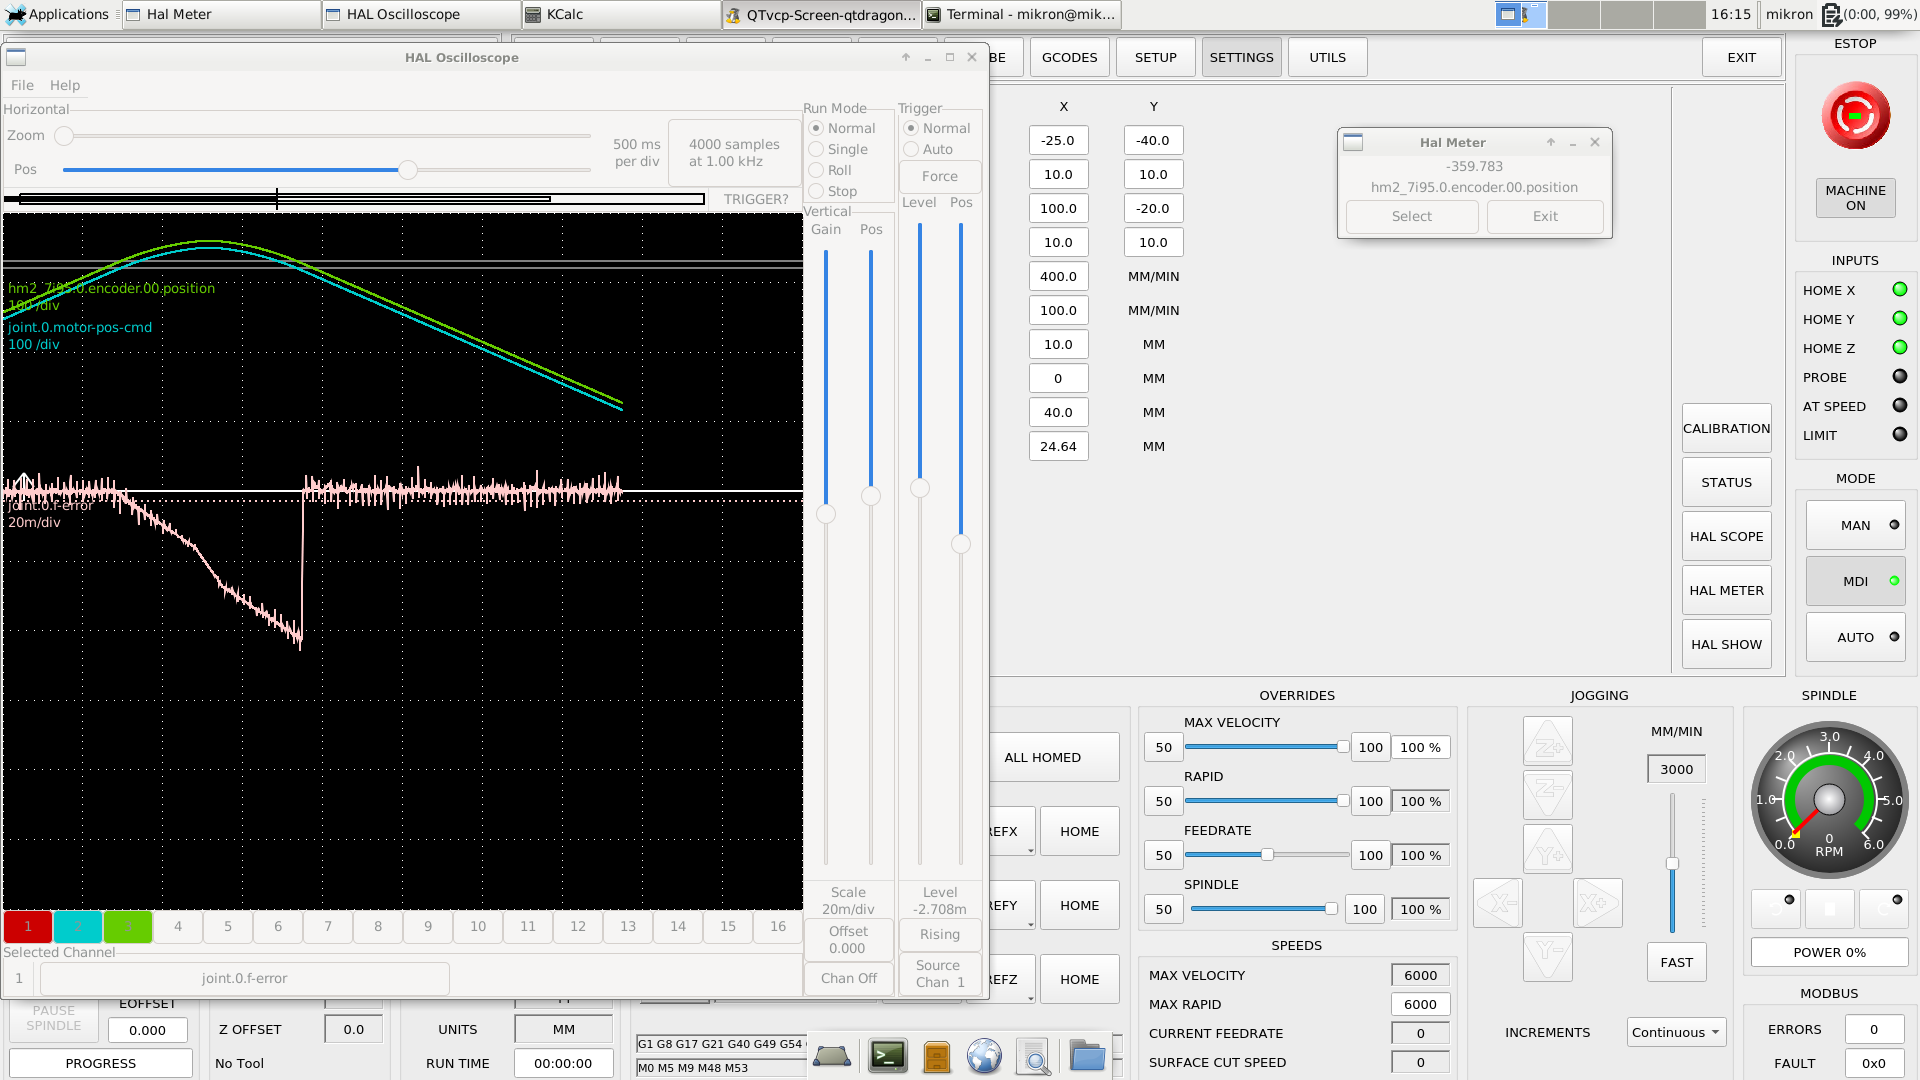Jog X axis negative with X- button

(1498, 903)
